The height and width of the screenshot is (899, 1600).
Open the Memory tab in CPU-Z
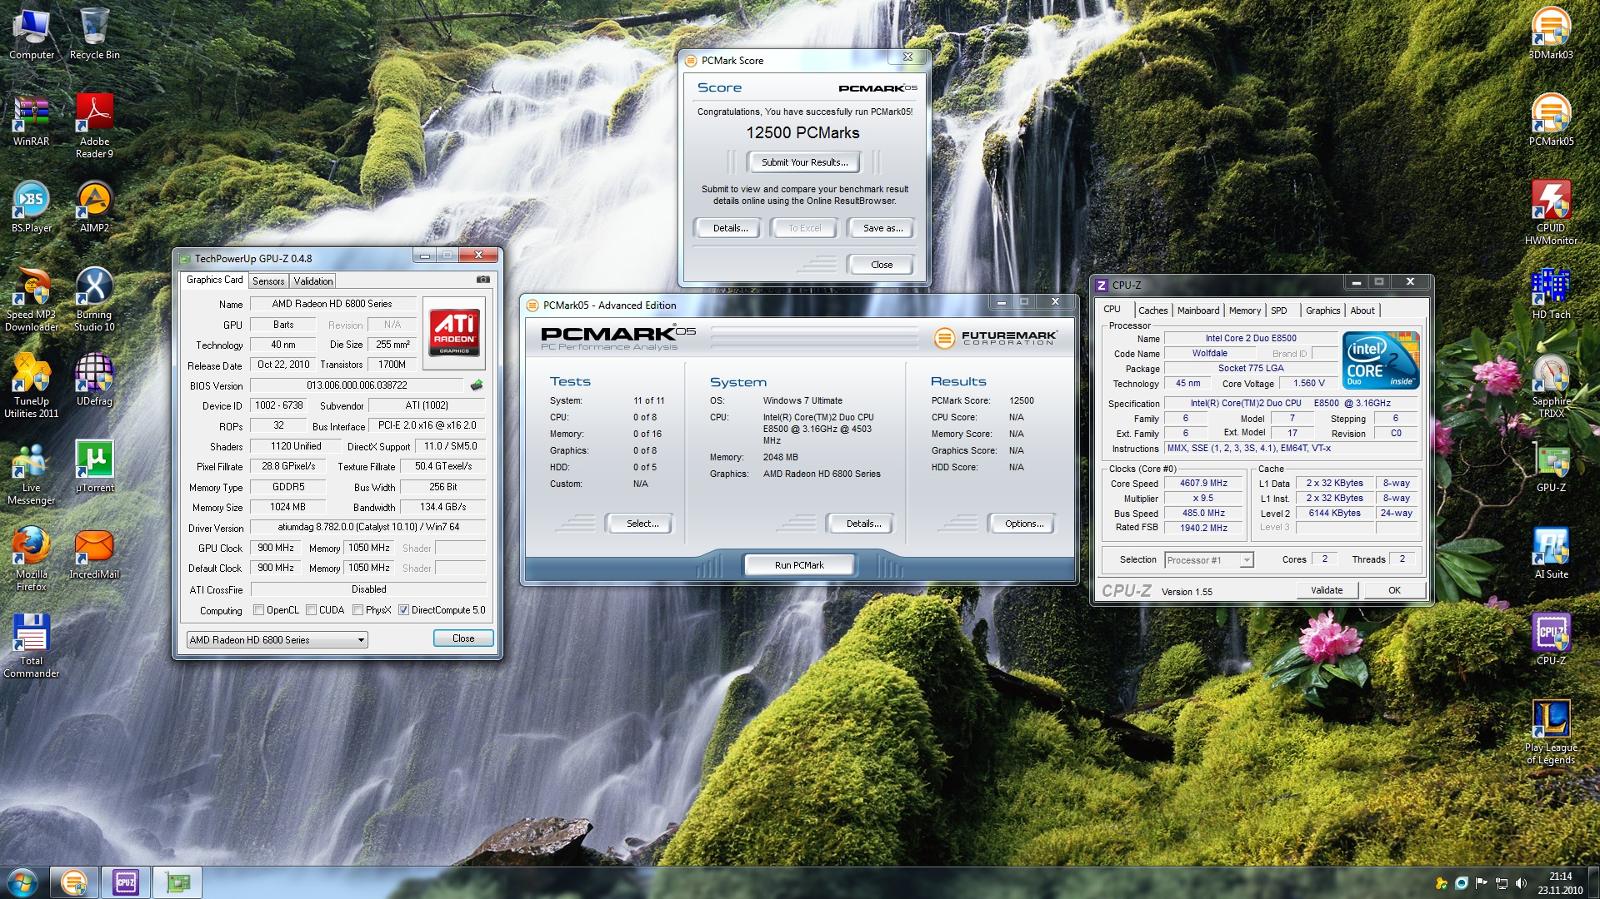click(1245, 310)
